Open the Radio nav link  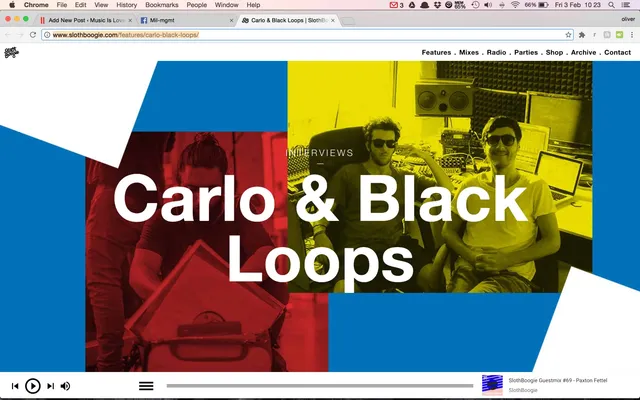pyautogui.click(x=496, y=52)
